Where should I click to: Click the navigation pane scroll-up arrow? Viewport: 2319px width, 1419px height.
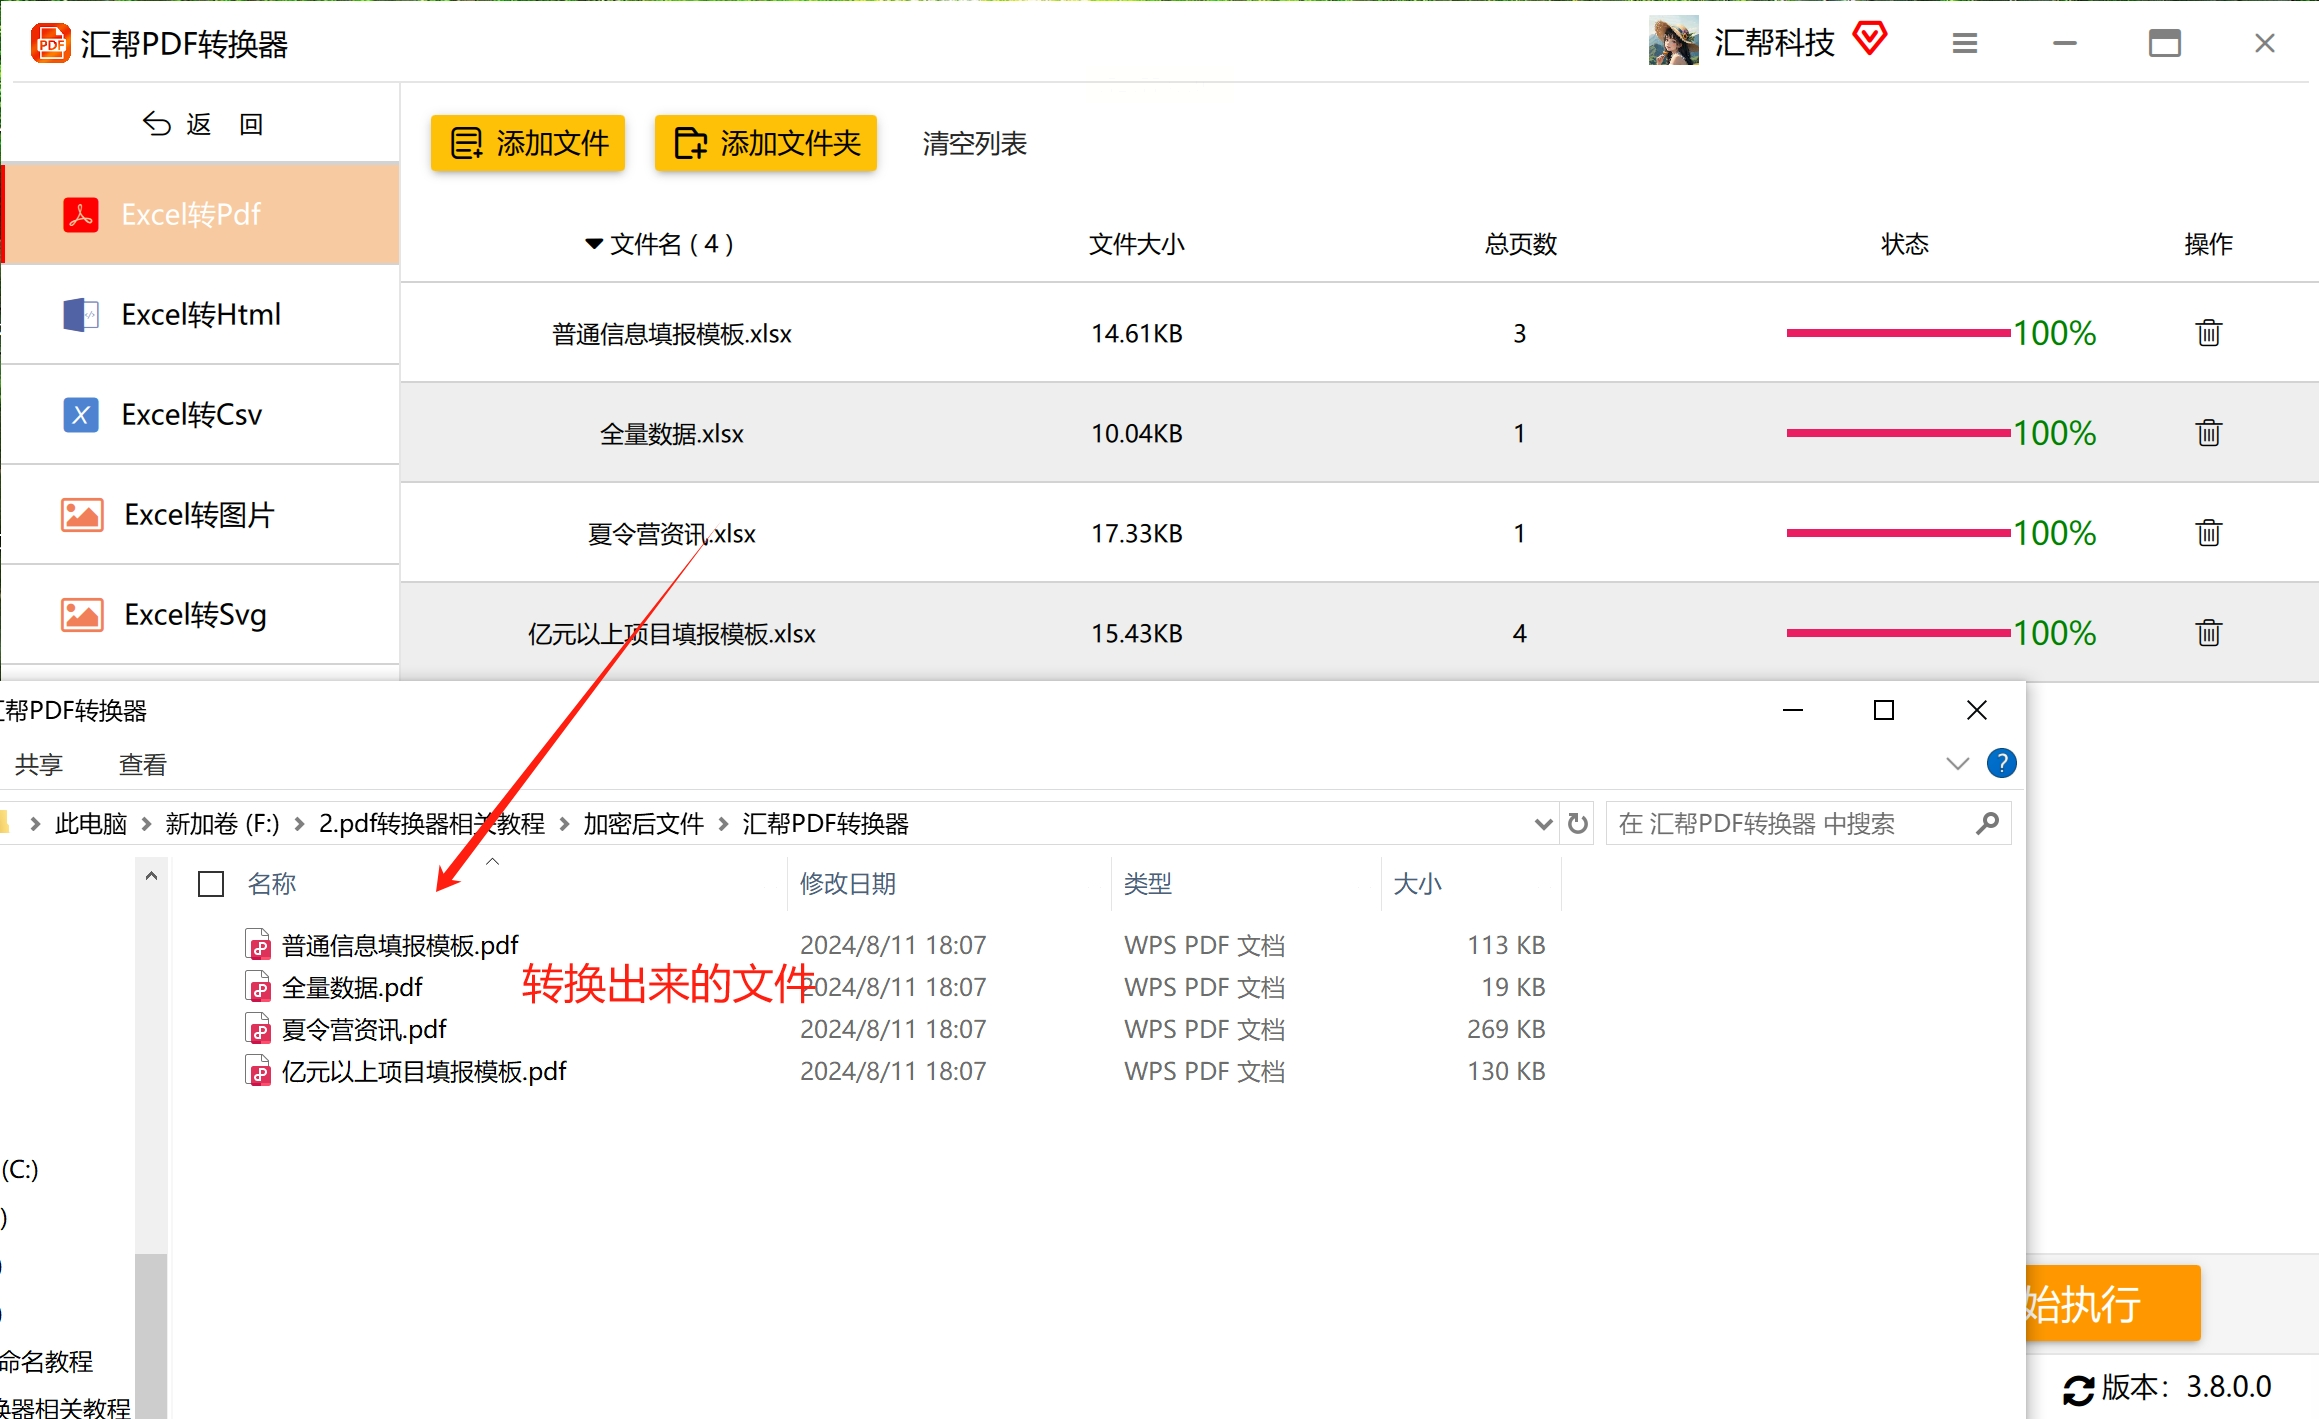point(151,876)
